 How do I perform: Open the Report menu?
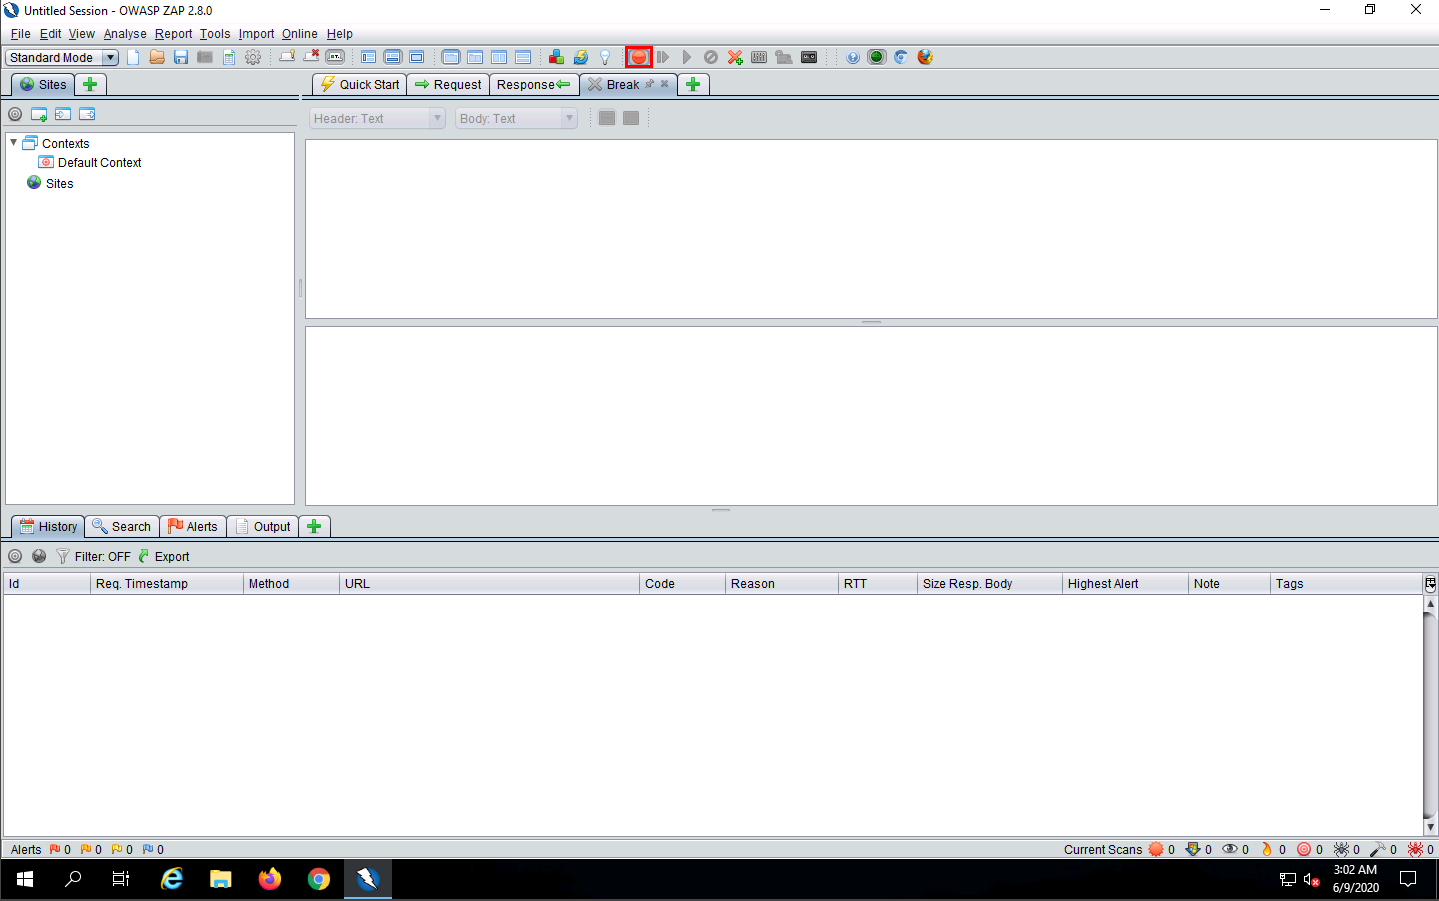[x=173, y=33]
